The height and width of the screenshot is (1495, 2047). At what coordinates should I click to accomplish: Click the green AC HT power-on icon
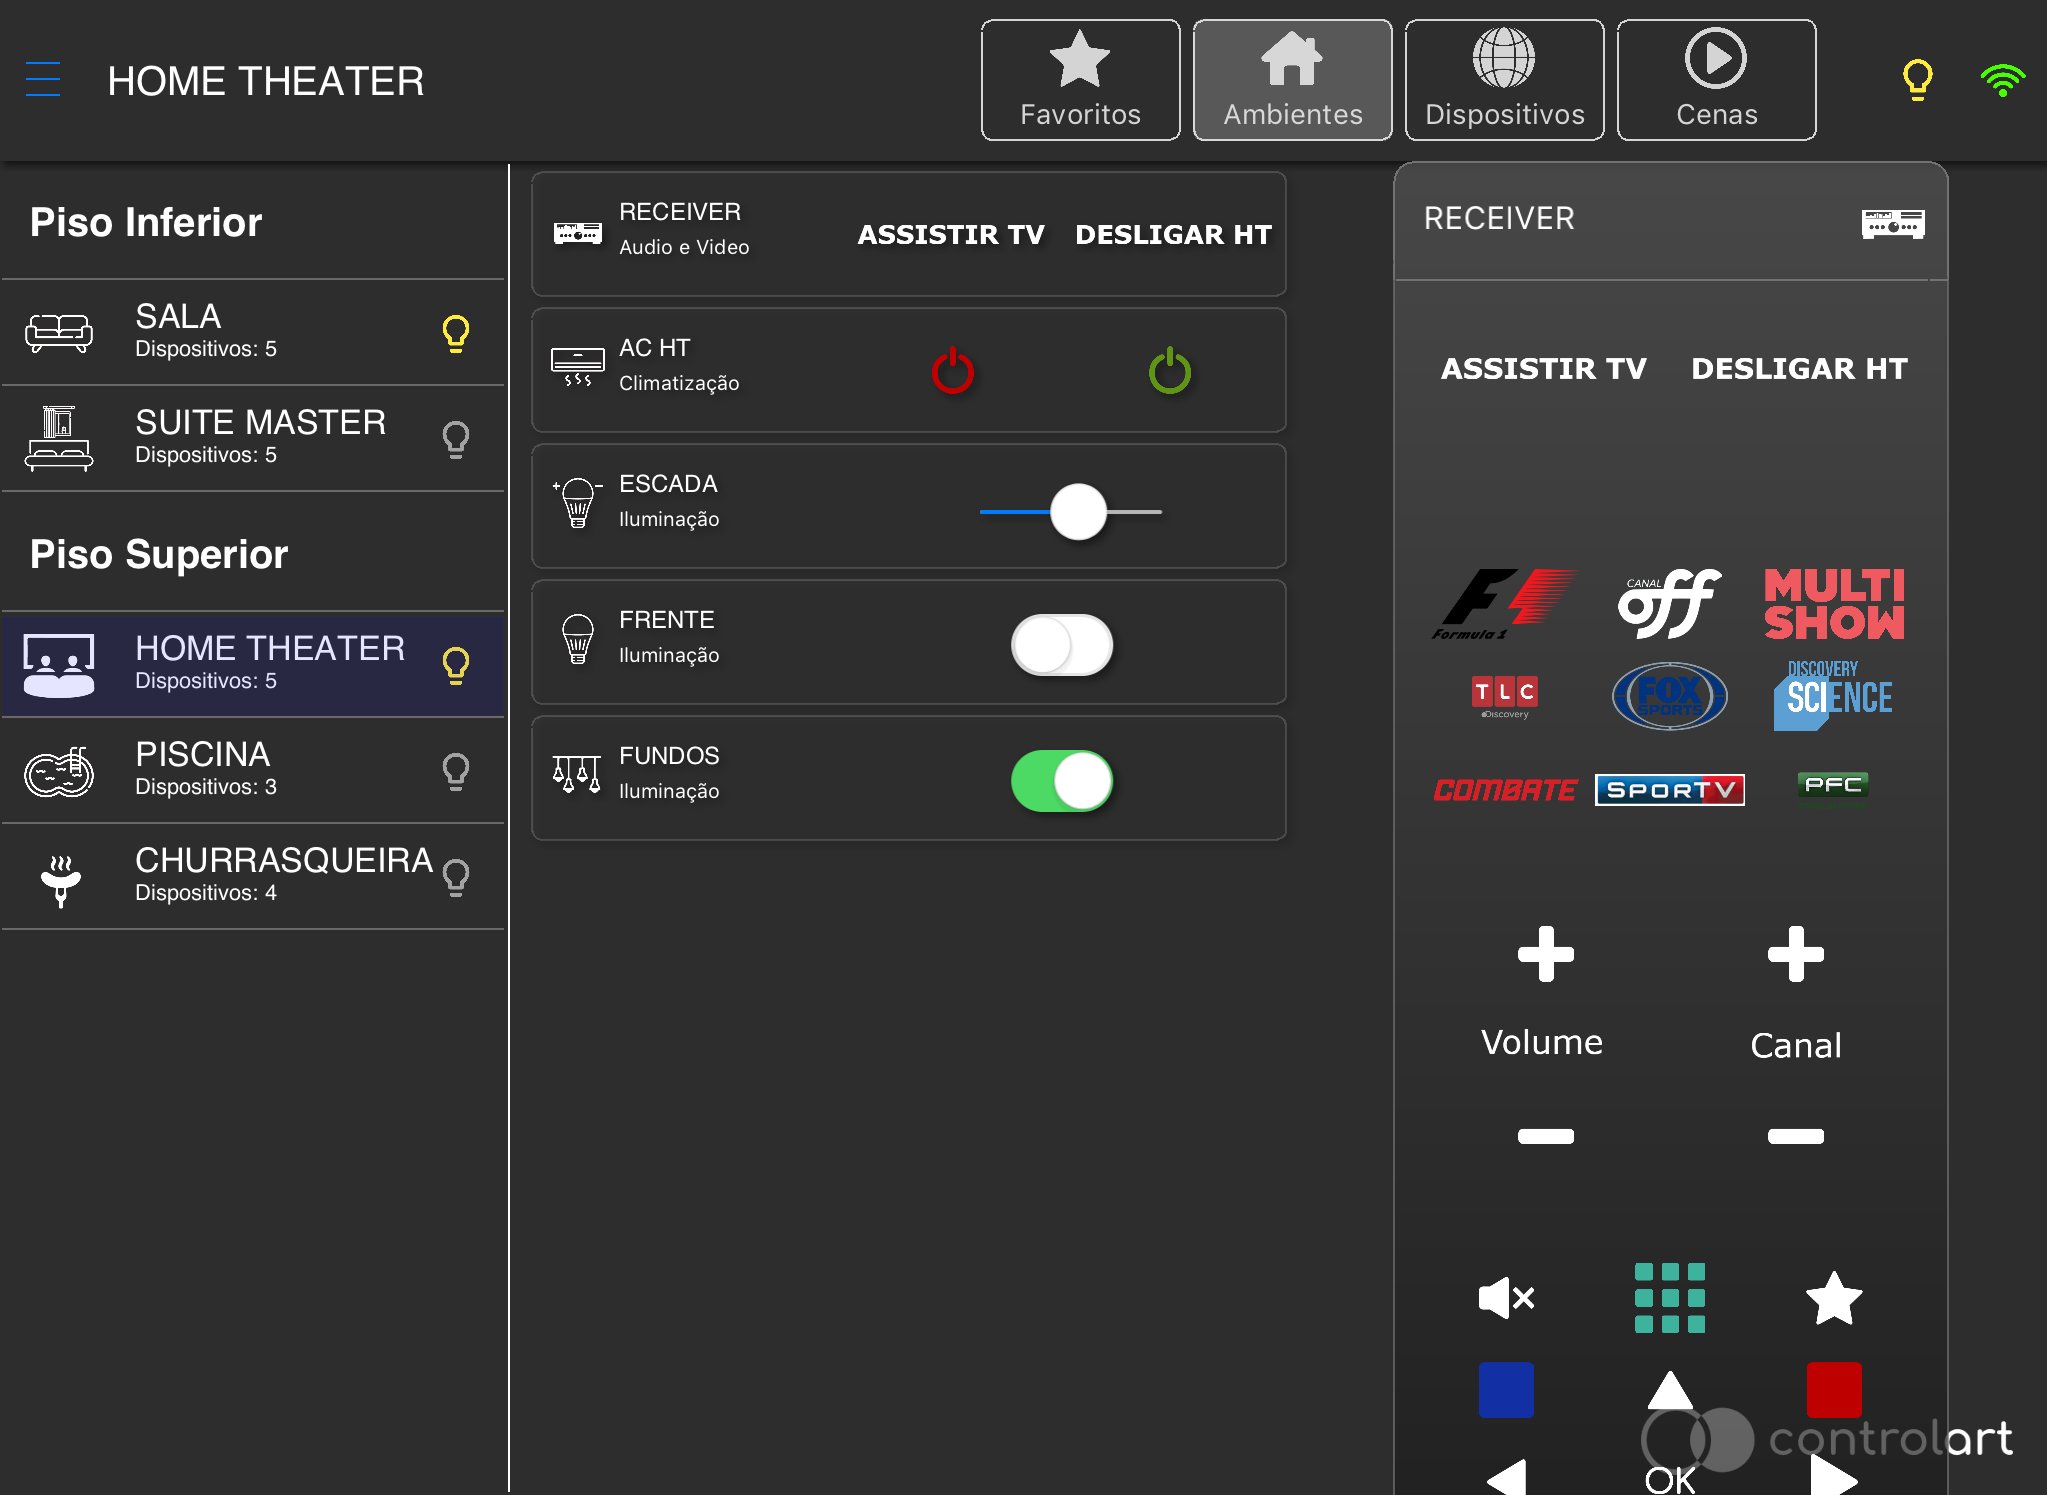(x=1169, y=371)
